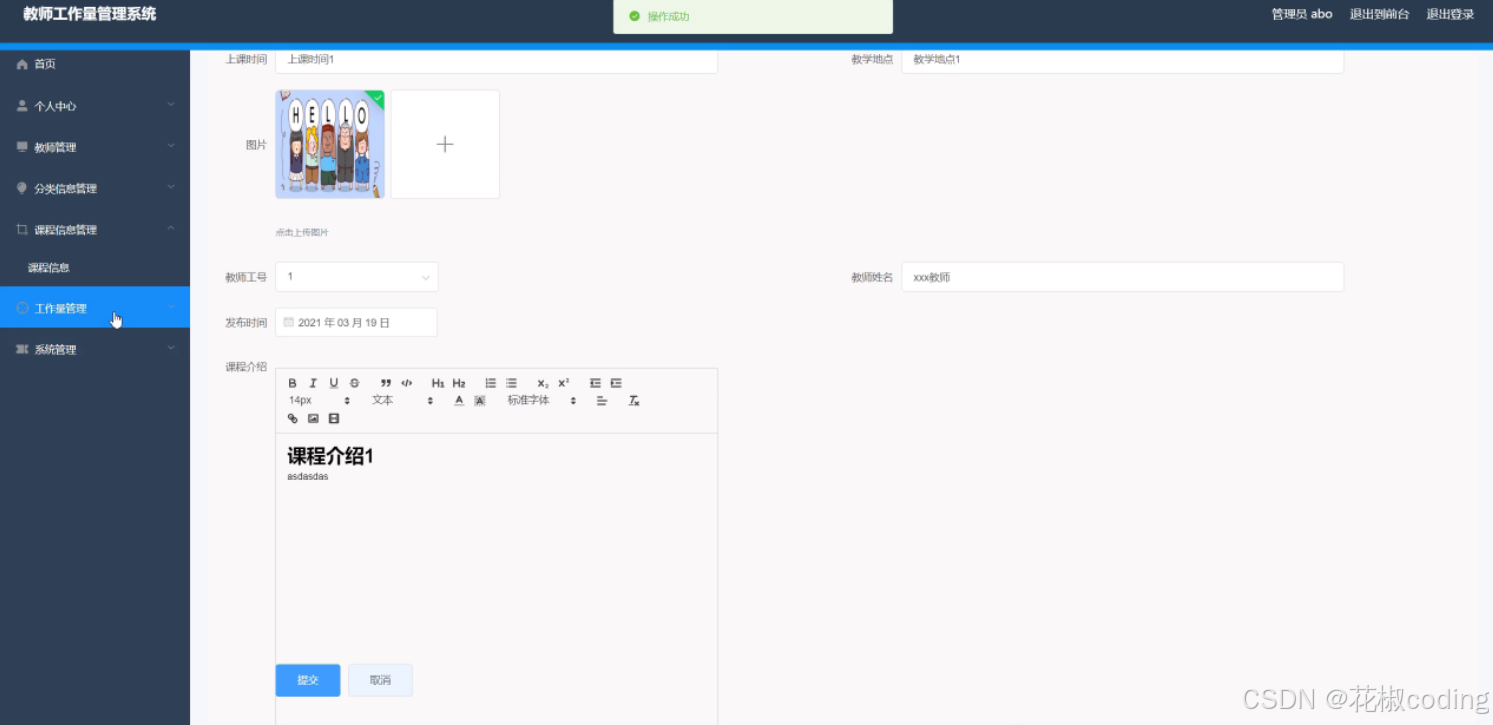1493x725 pixels.
Task: Open text background color picker
Action: (x=480, y=401)
